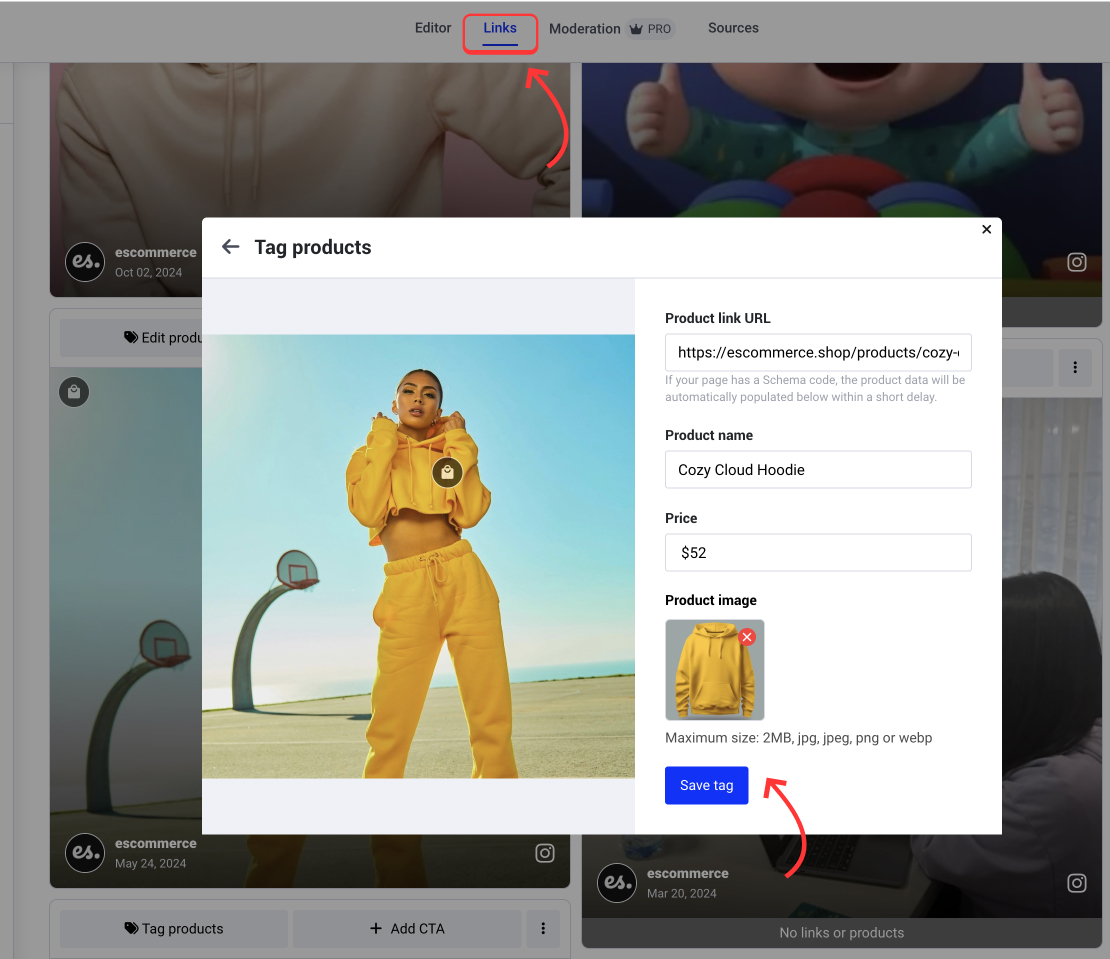The height and width of the screenshot is (959, 1110).
Task: Select the shopping bag tag on the model photo
Action: click(447, 472)
